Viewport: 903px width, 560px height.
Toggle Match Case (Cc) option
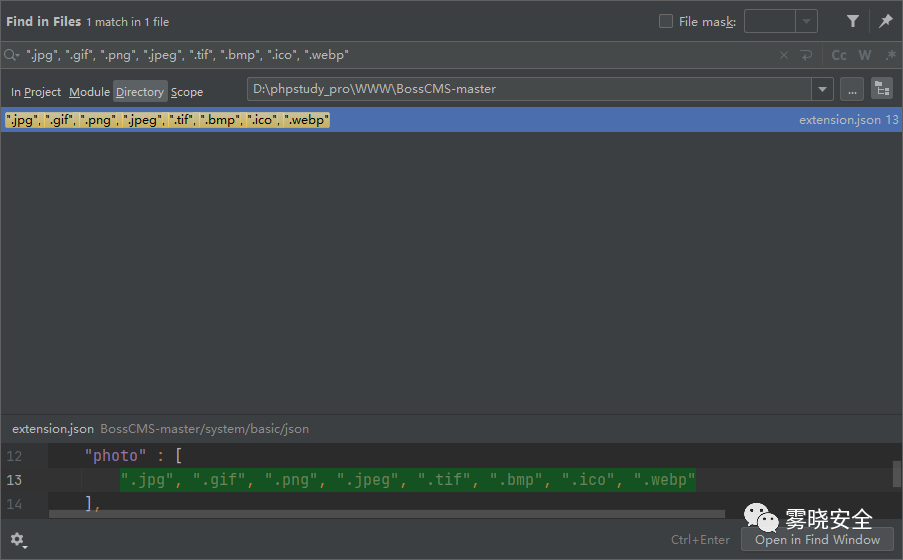point(839,55)
